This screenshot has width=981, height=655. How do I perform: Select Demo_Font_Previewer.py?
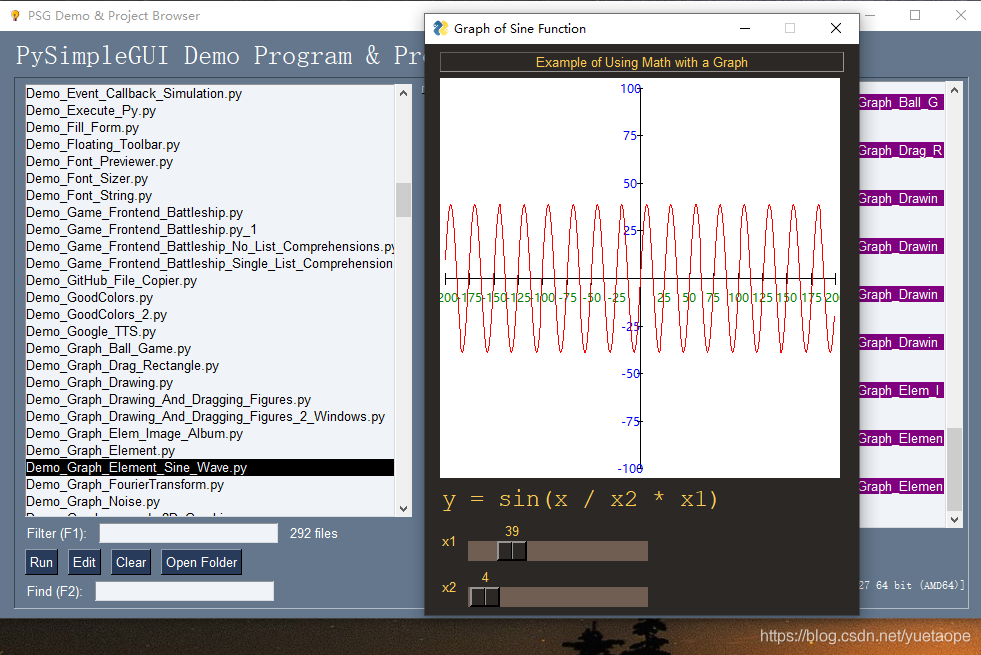[210, 161]
